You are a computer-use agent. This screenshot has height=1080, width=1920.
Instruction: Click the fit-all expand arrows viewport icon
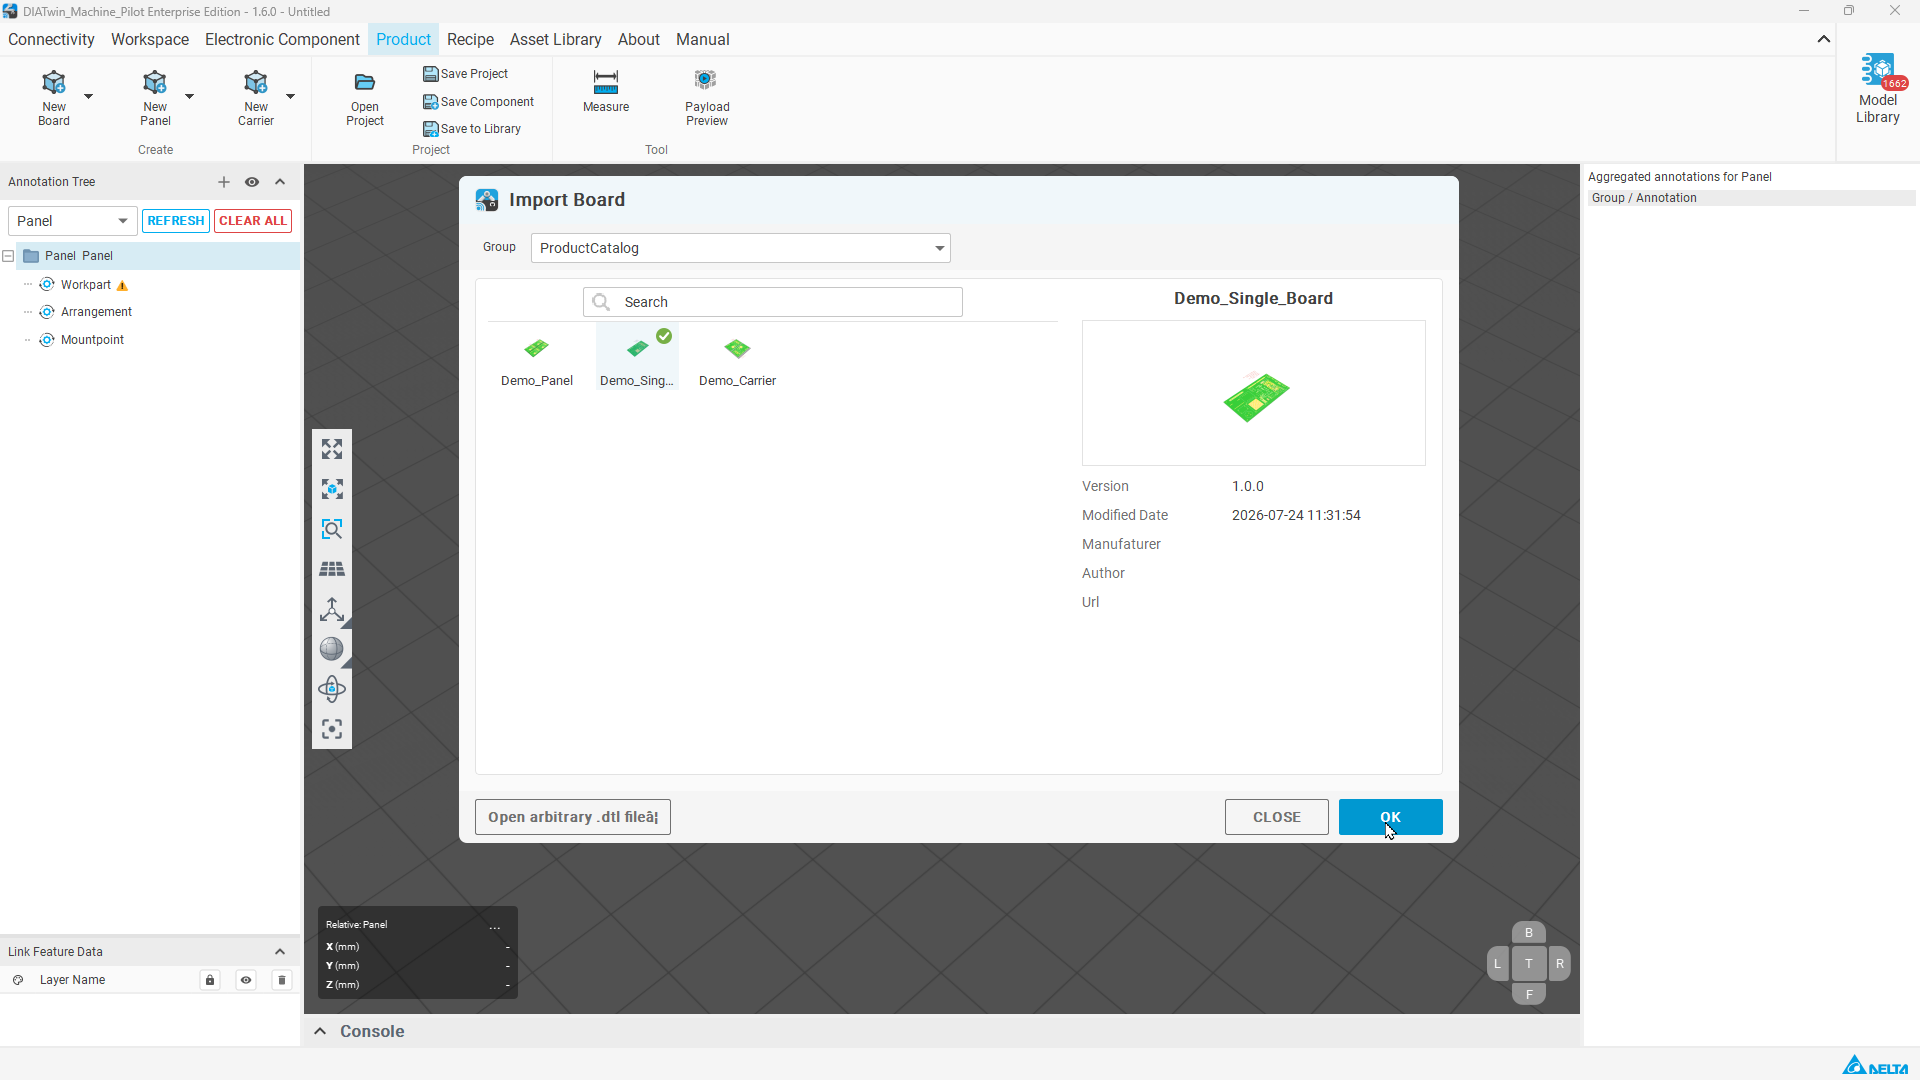coord(332,449)
